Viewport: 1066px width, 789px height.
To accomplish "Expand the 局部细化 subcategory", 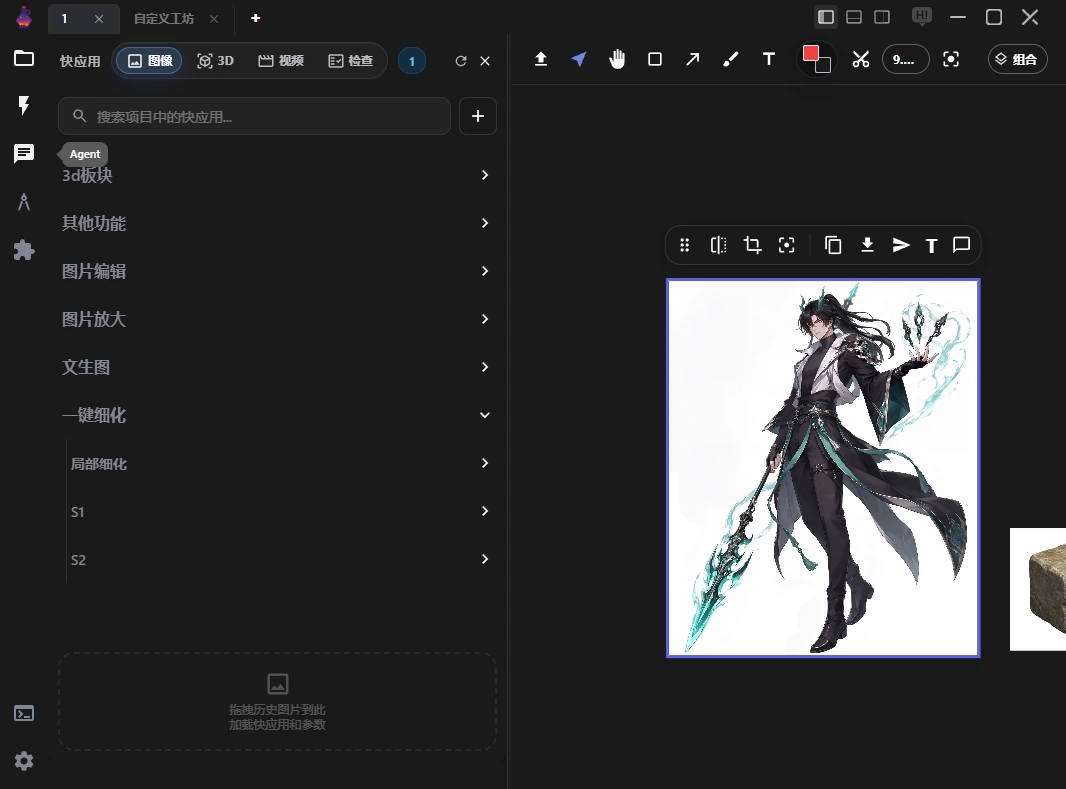I will click(281, 463).
